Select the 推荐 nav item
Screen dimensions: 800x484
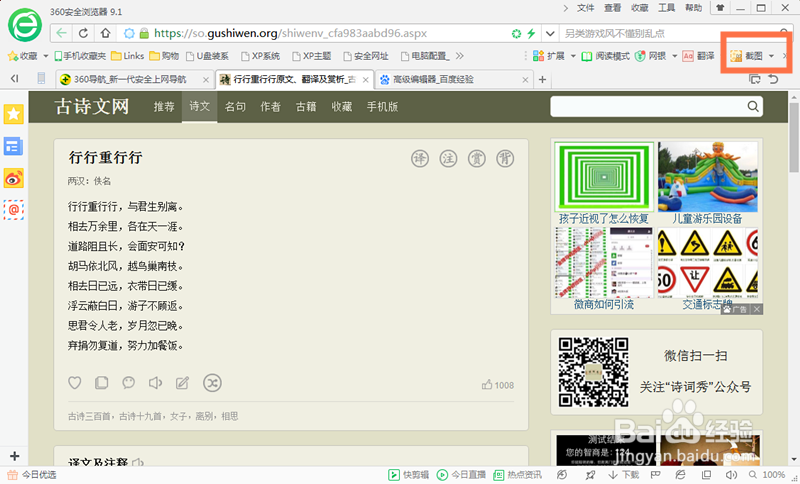click(164, 107)
